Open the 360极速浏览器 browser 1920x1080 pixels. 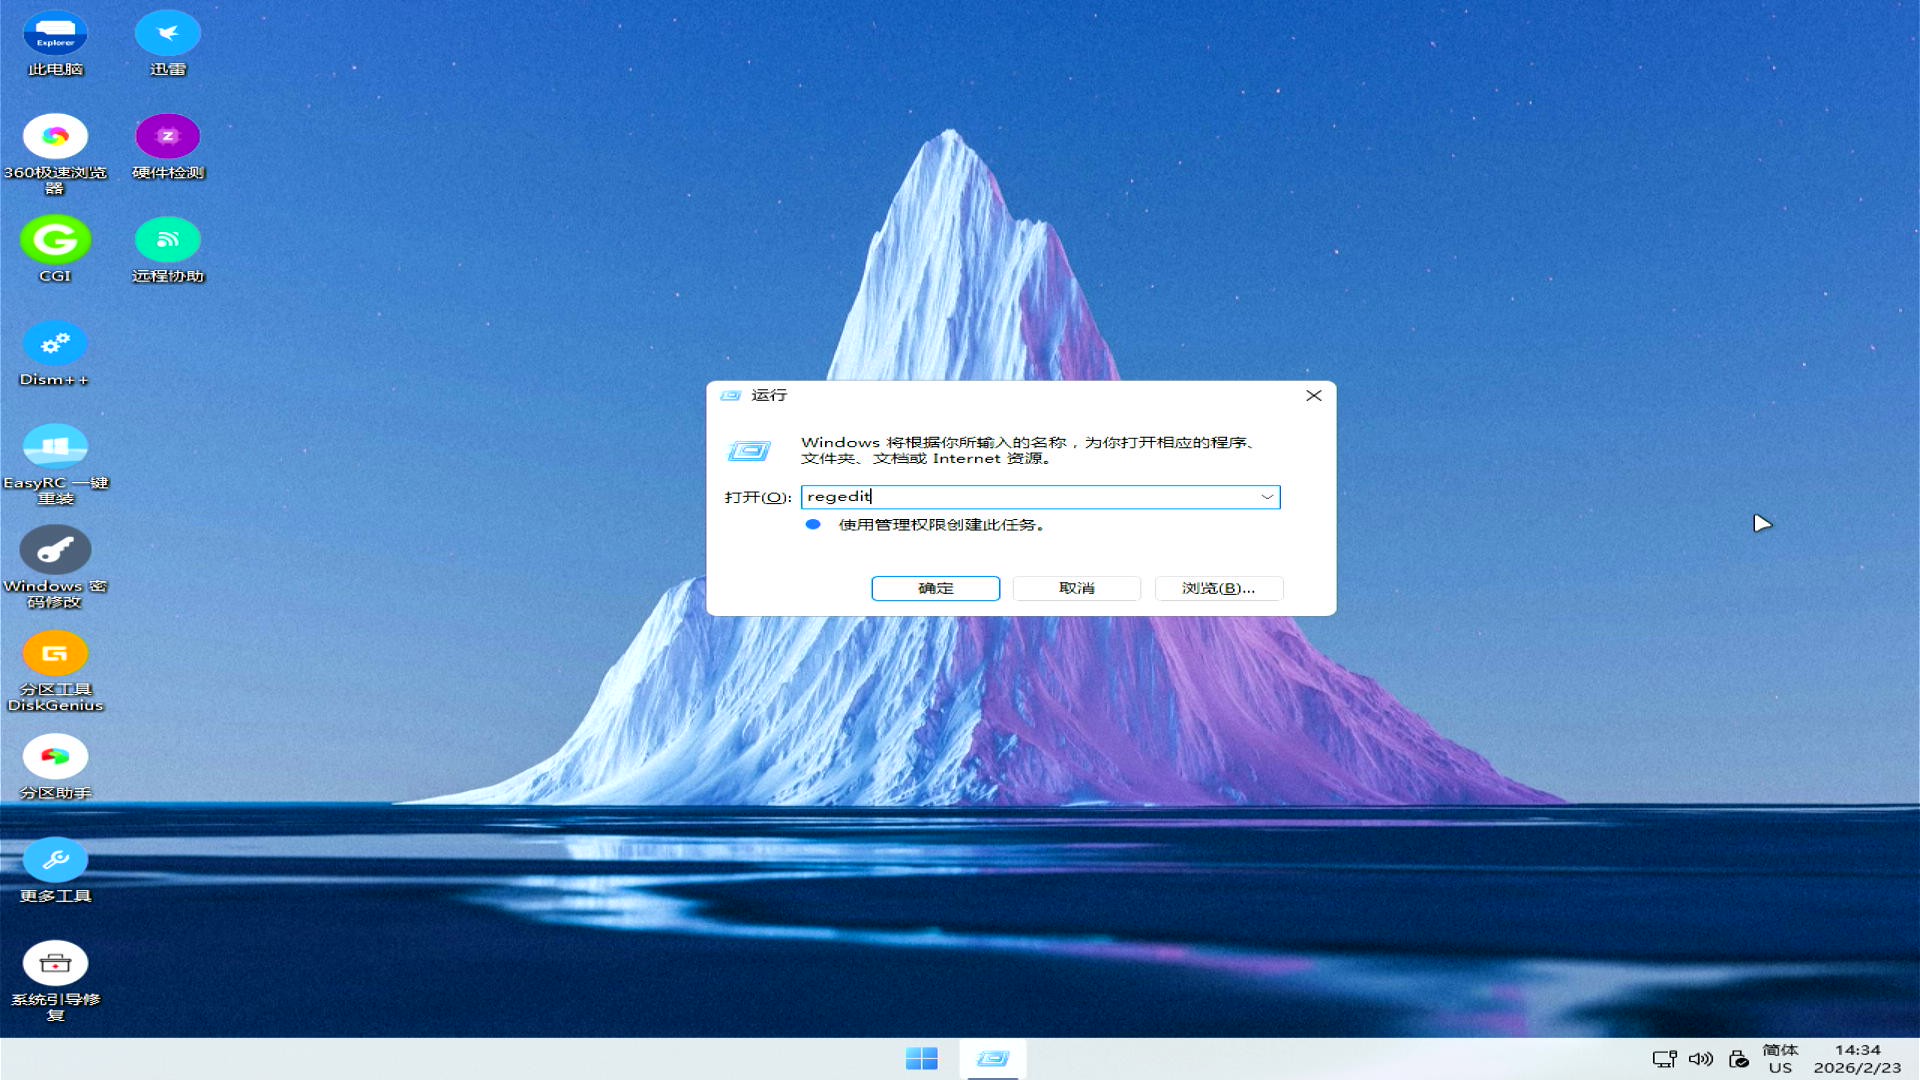tap(55, 135)
